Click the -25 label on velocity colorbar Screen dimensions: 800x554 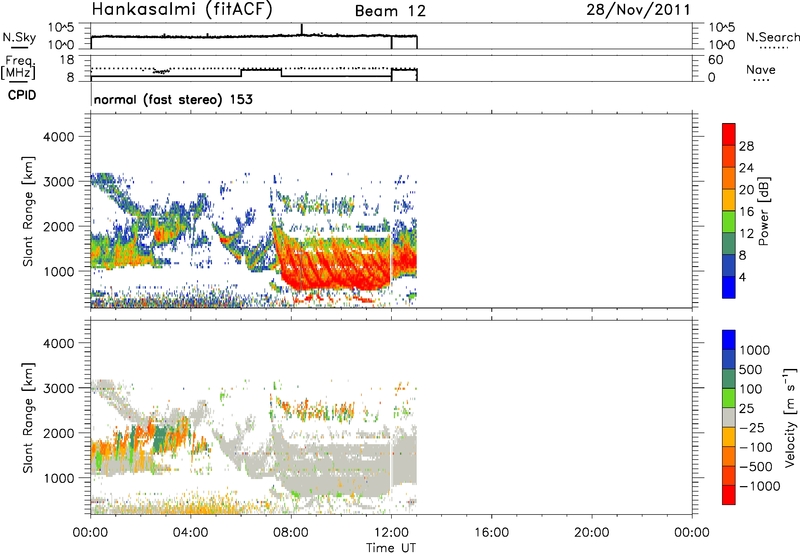coord(751,428)
